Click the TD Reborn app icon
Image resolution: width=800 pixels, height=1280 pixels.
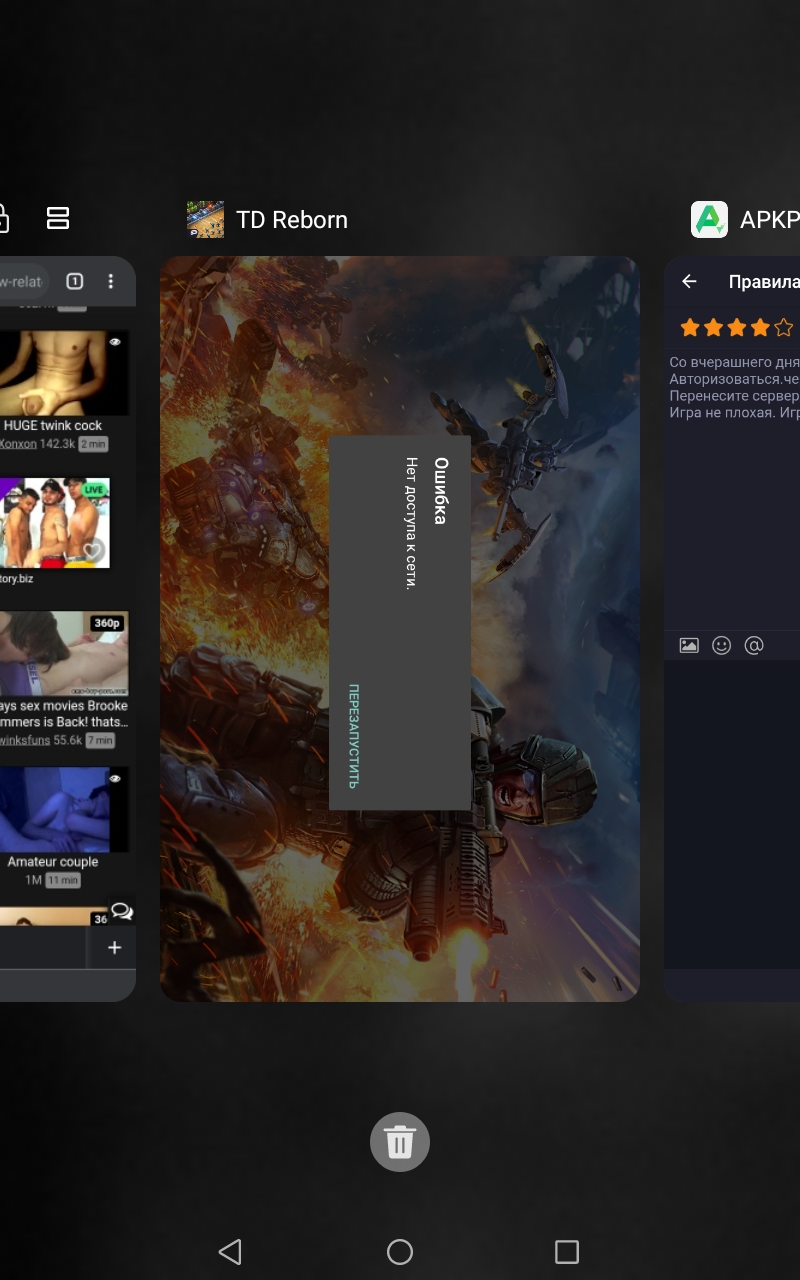[205, 219]
